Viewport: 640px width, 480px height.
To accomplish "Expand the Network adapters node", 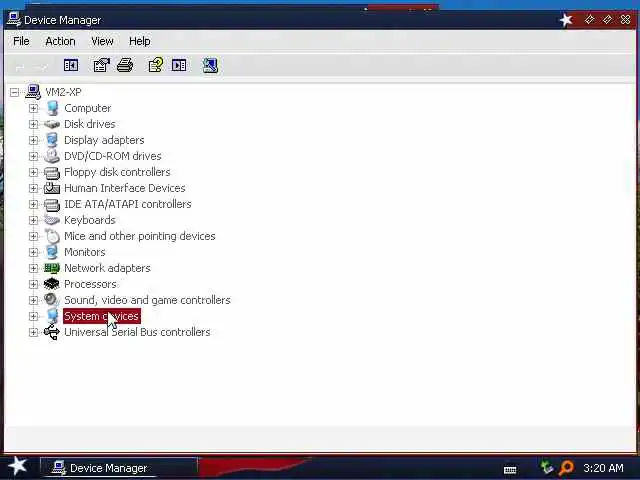I will [x=33, y=268].
